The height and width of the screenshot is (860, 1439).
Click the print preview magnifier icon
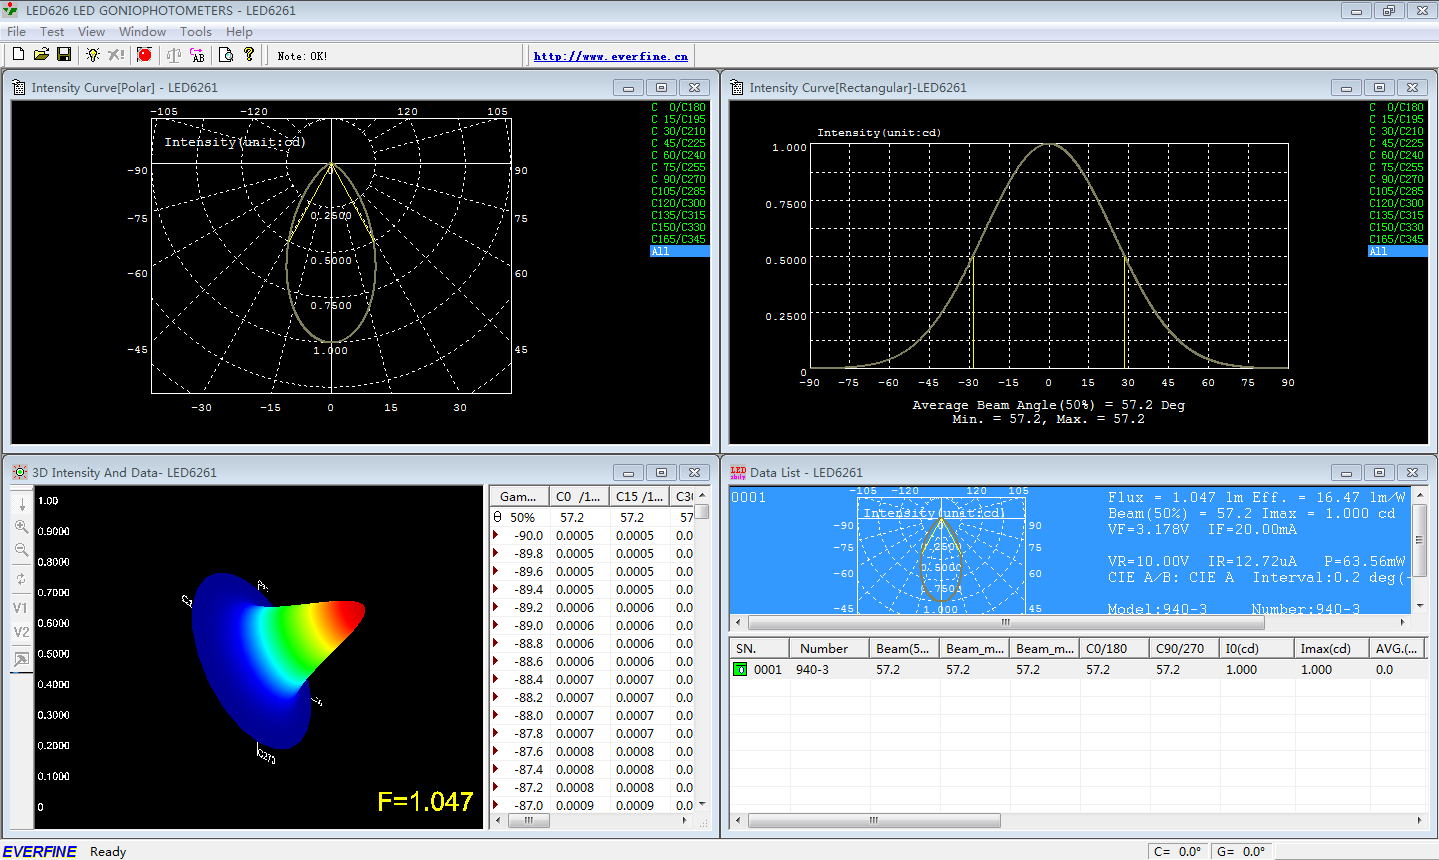tap(226, 55)
